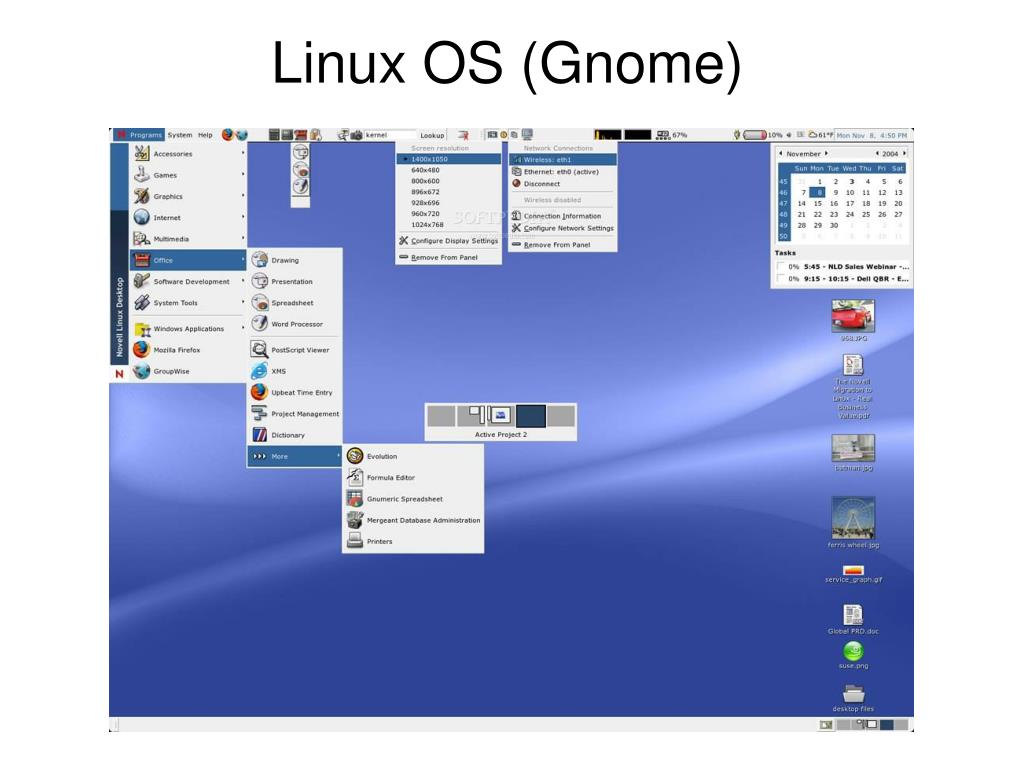Expand the Accessories submenu
This screenshot has width=1023, height=767.
pos(188,154)
